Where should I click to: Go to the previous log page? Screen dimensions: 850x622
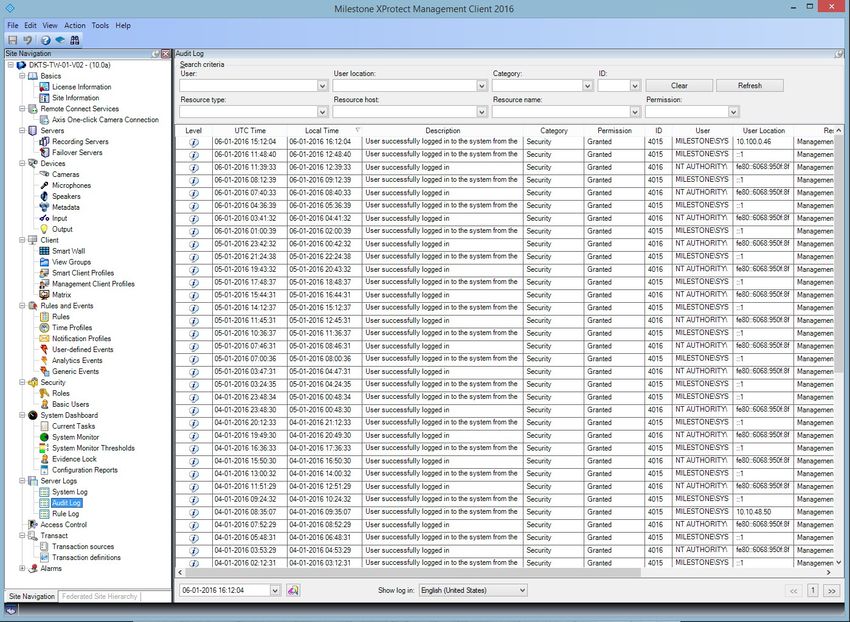[x=794, y=591]
